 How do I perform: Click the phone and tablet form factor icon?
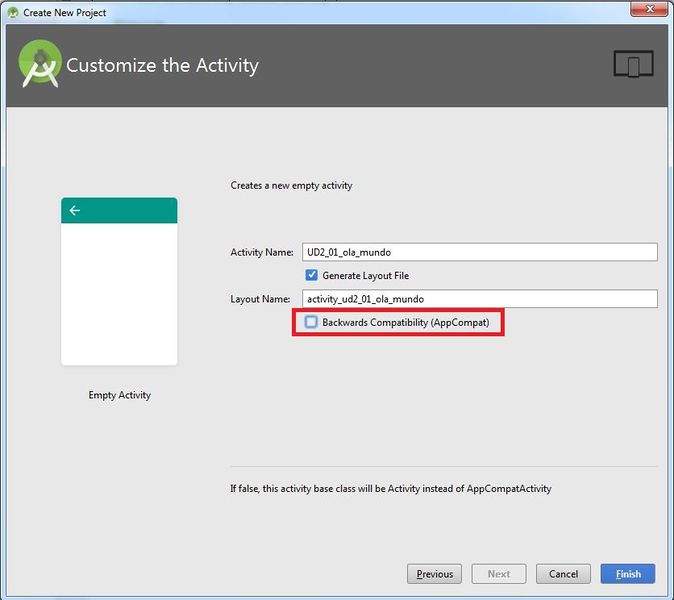633,64
